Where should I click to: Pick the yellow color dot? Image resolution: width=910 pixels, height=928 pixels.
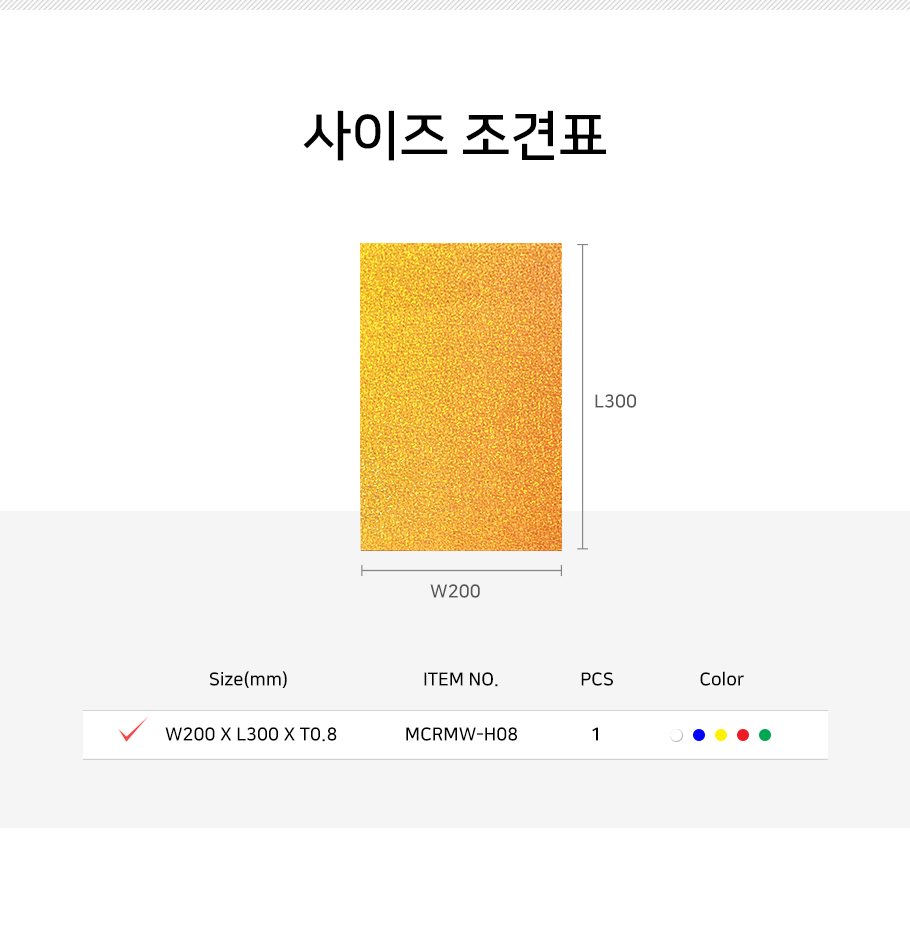point(721,735)
